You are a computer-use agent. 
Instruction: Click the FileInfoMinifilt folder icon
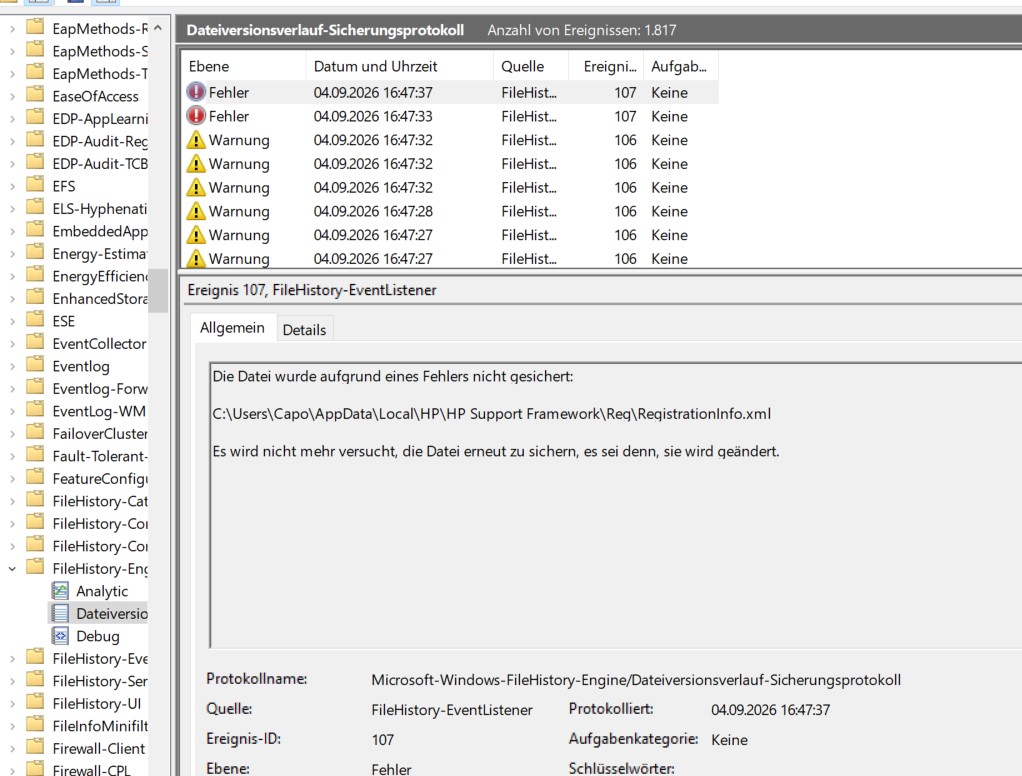[x=35, y=725]
